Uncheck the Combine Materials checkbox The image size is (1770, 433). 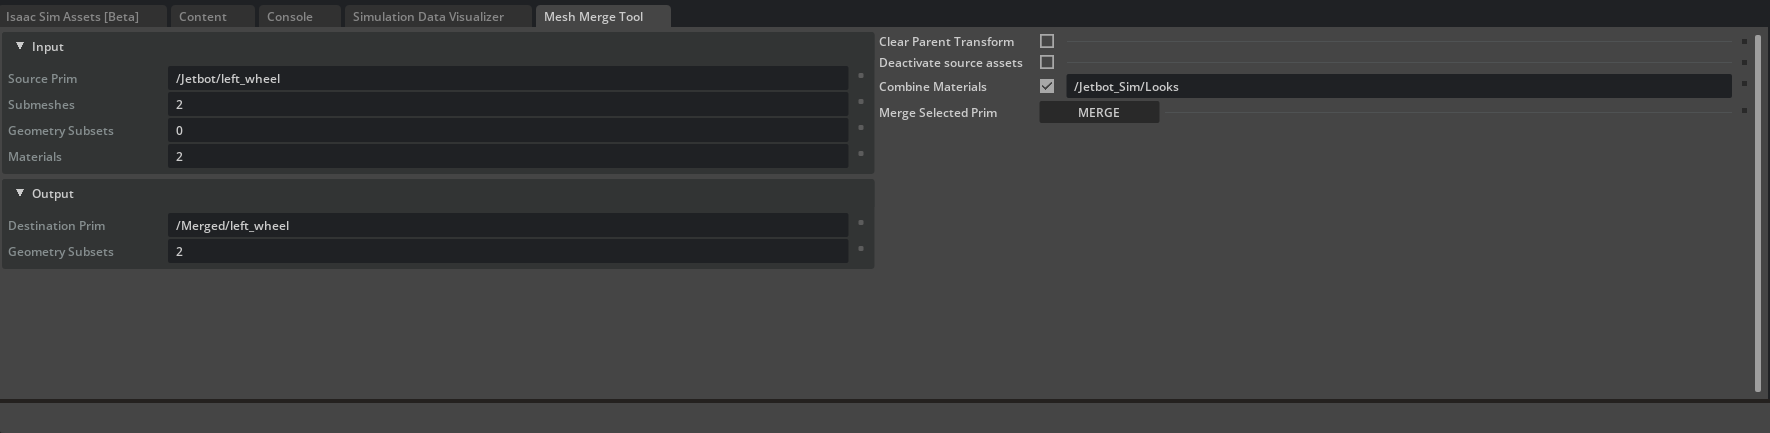tap(1047, 86)
